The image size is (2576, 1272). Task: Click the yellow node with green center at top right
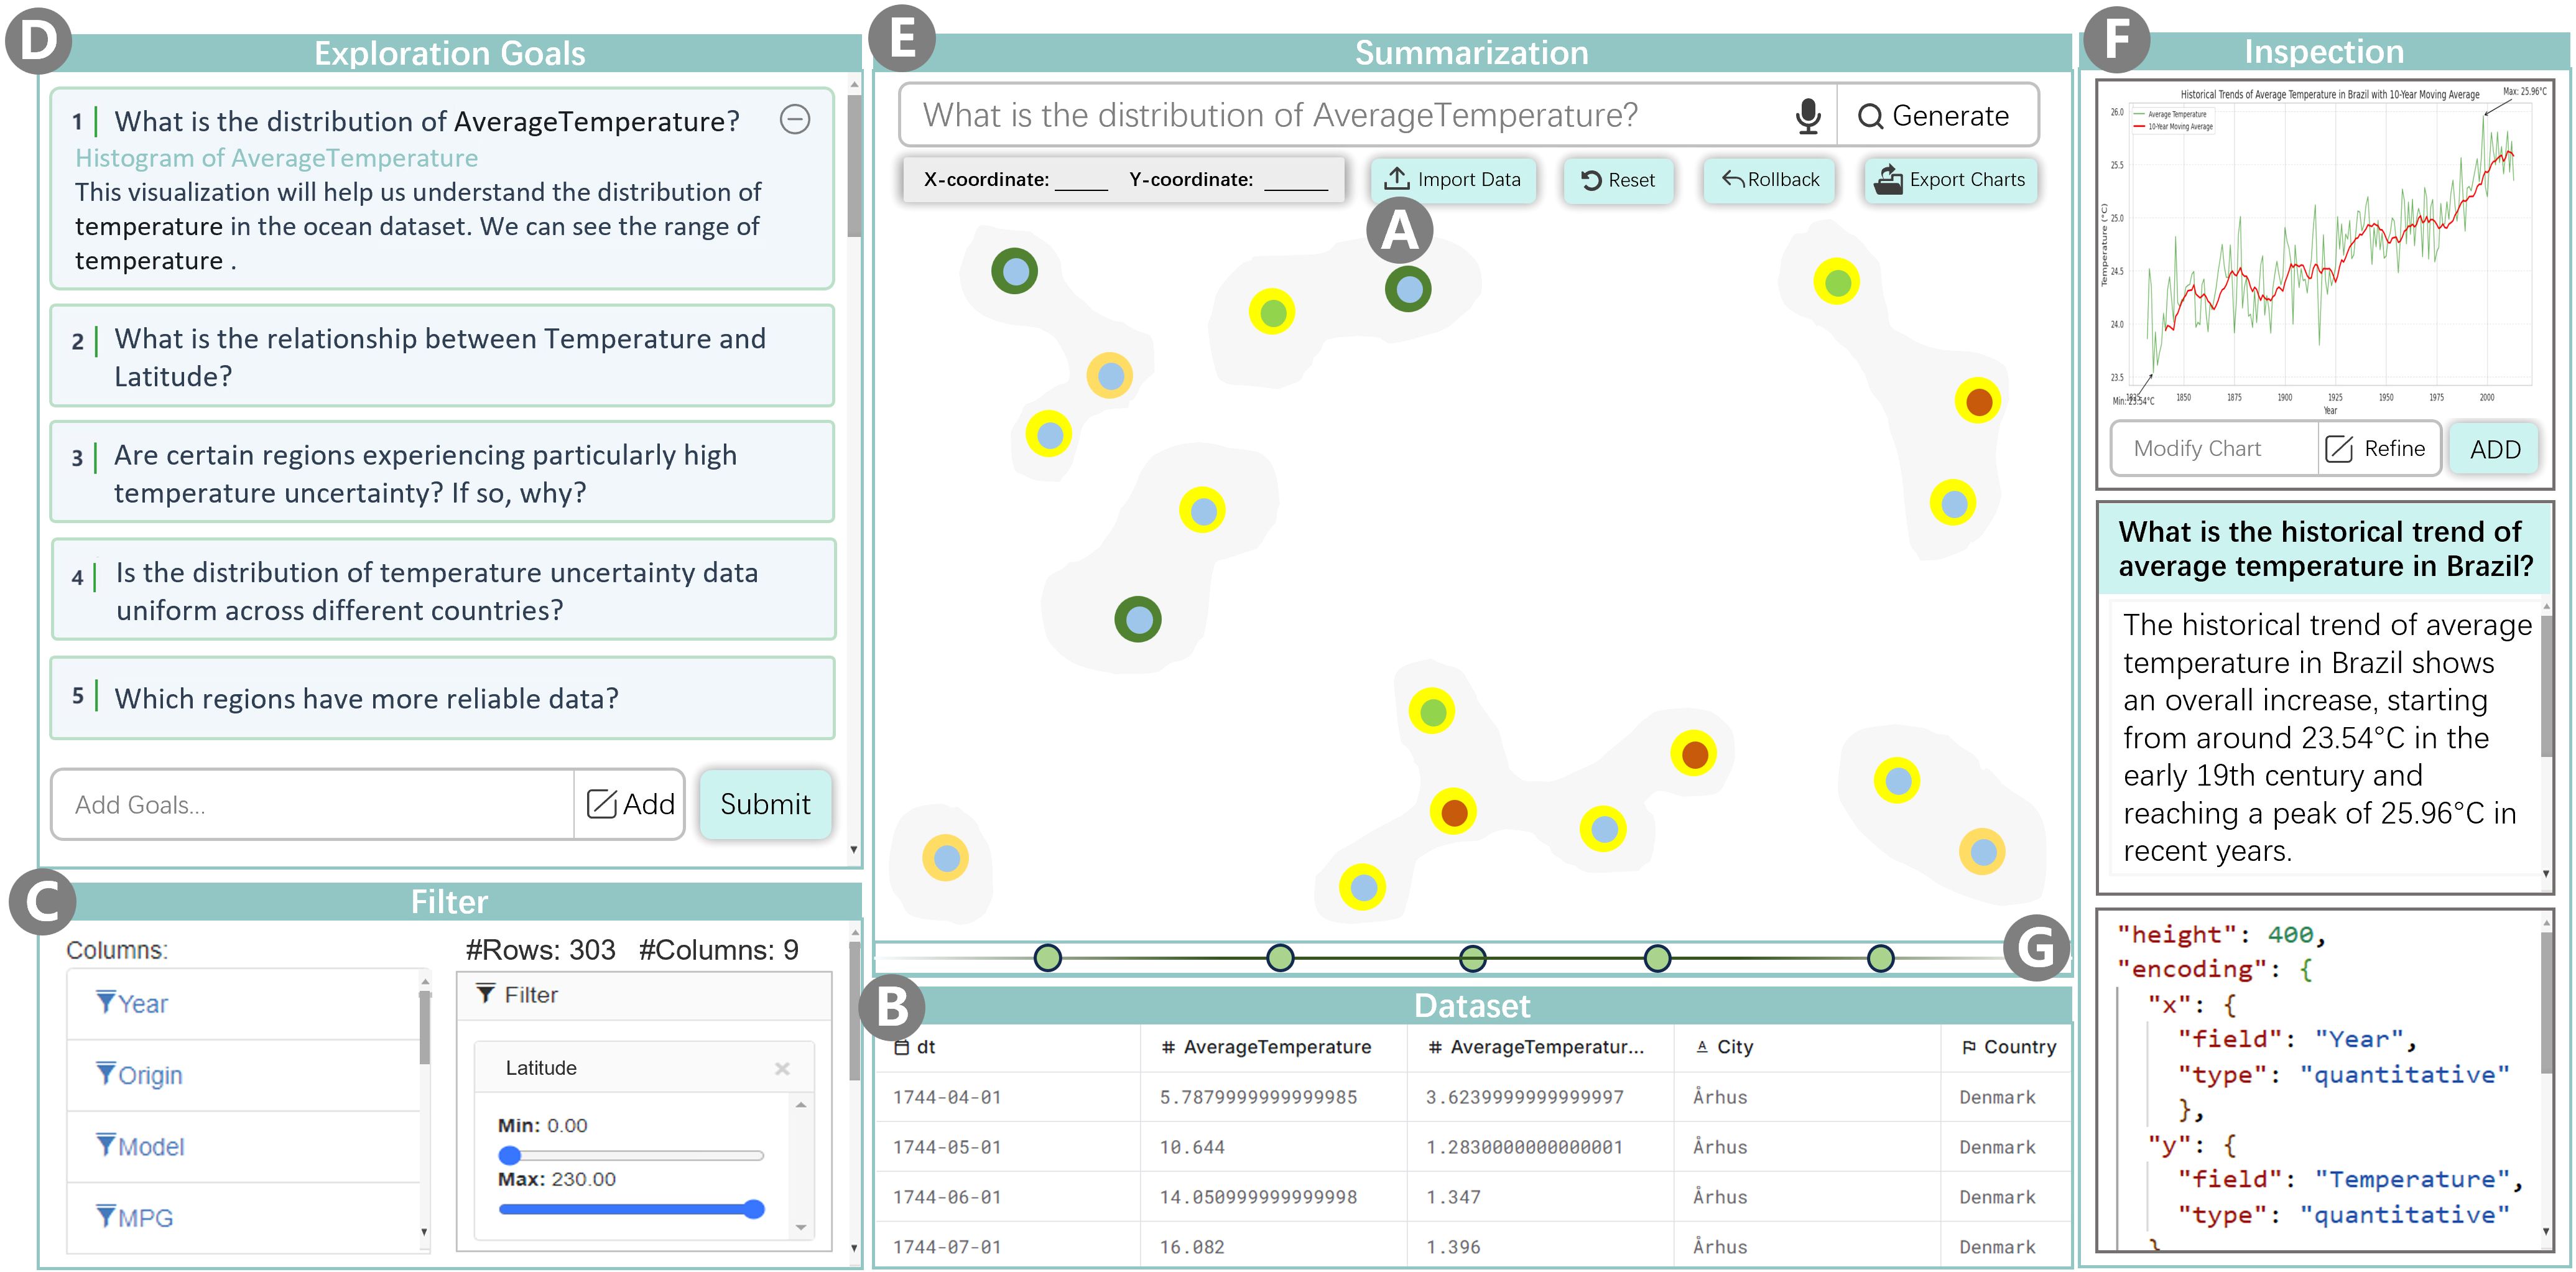click(1837, 283)
